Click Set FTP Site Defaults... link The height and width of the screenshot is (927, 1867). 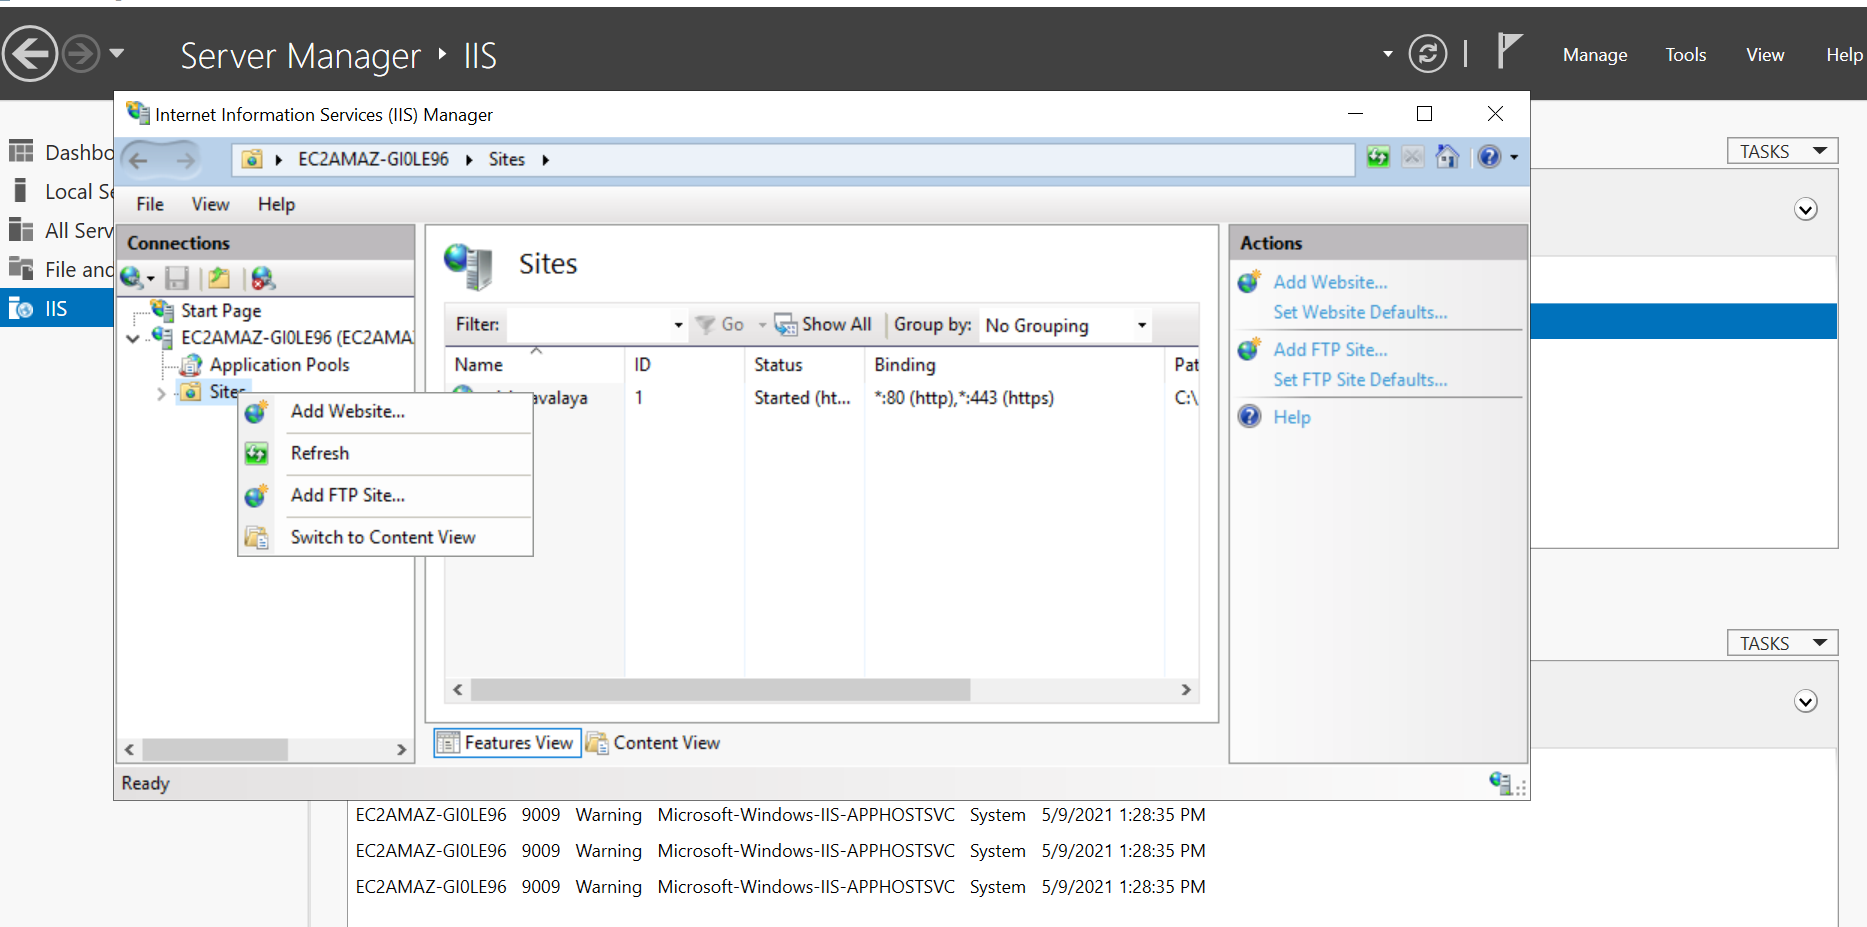pos(1360,379)
